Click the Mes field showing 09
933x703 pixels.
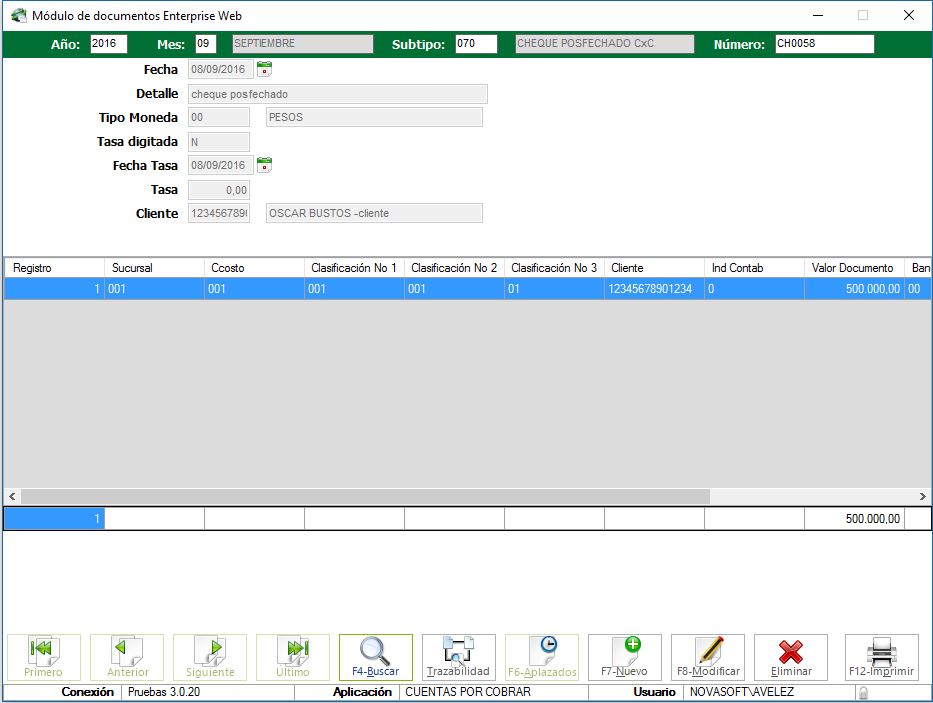point(206,43)
